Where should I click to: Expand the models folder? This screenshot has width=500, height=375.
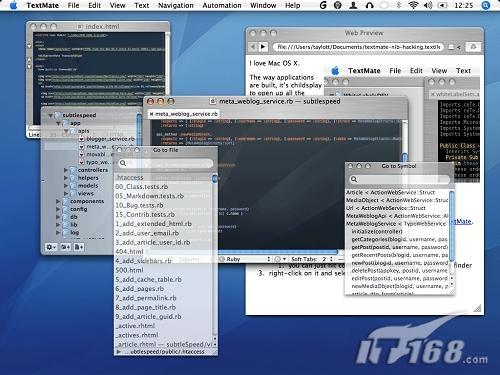[66, 186]
